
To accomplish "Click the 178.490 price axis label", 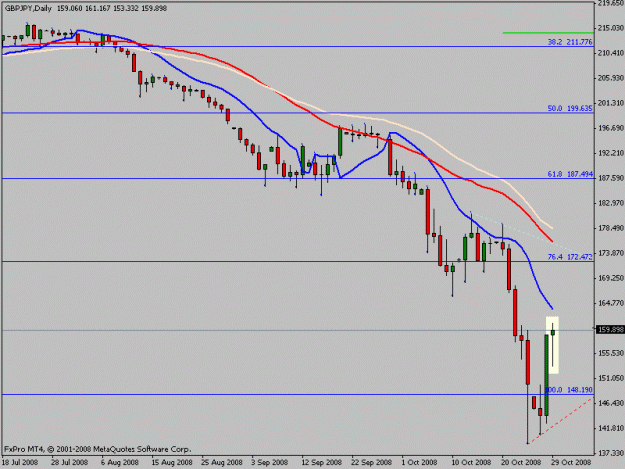I will [611, 228].
